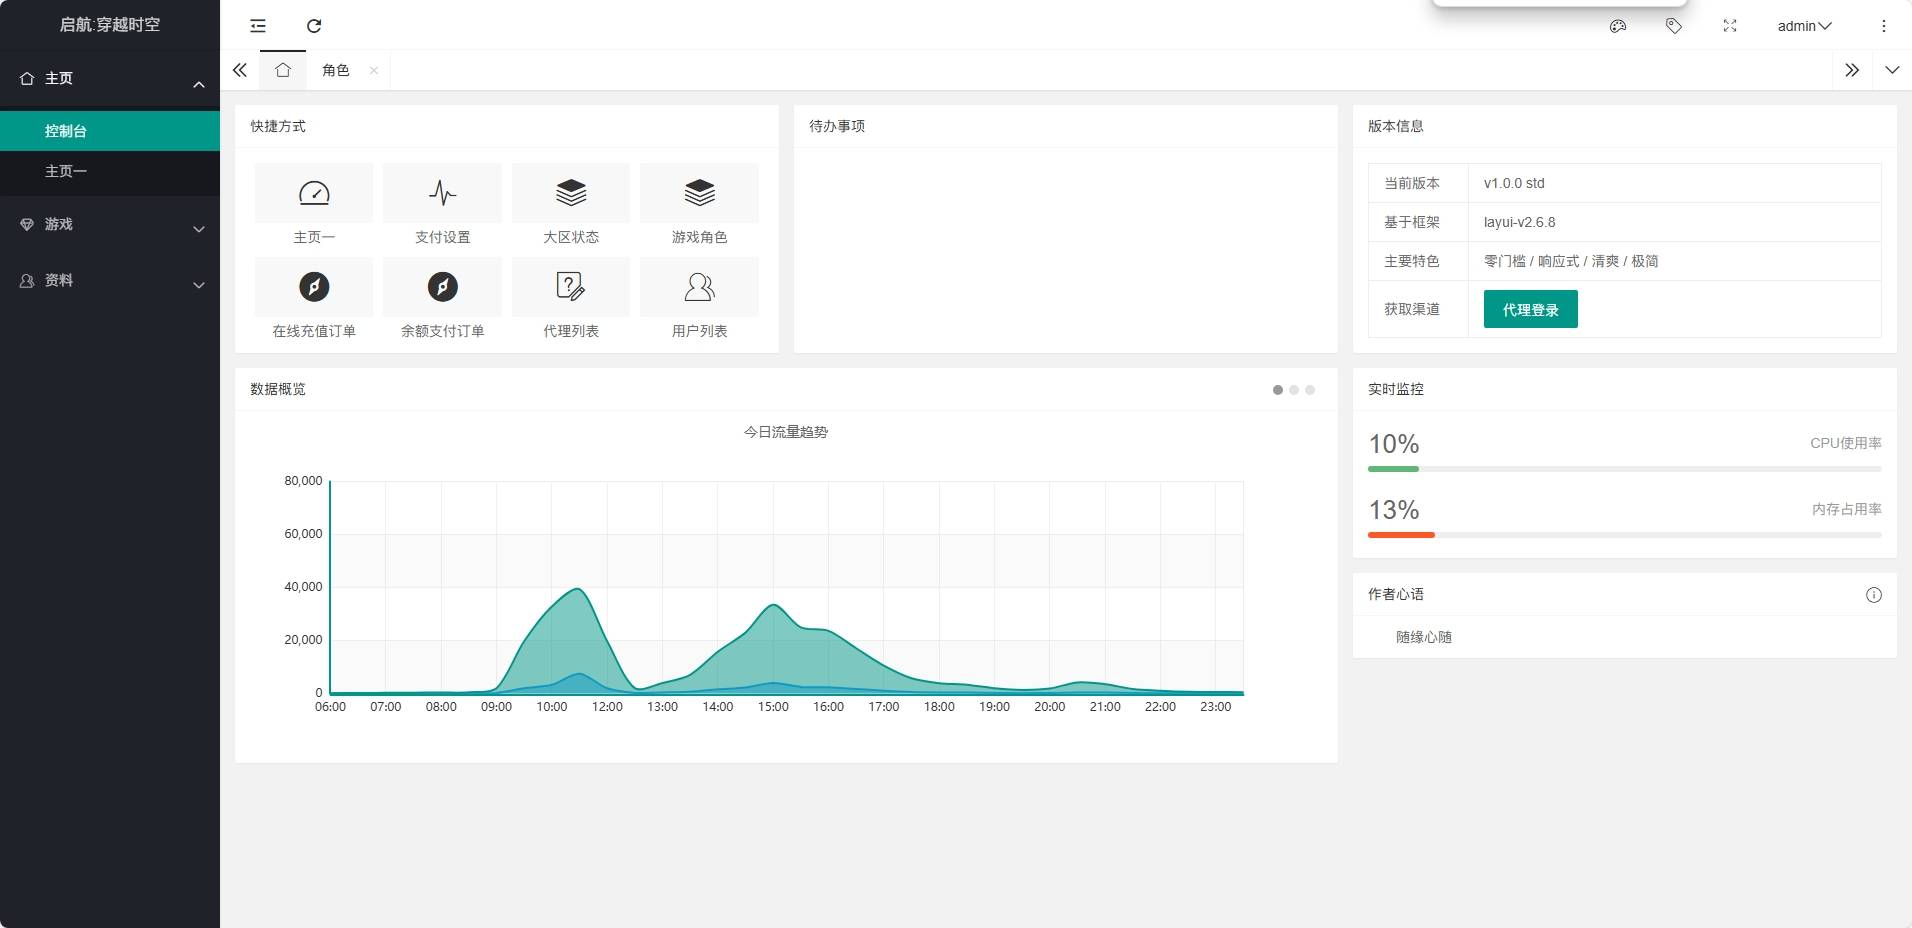Click the refresh page icon
This screenshot has height=928, width=1912.
click(x=314, y=26)
